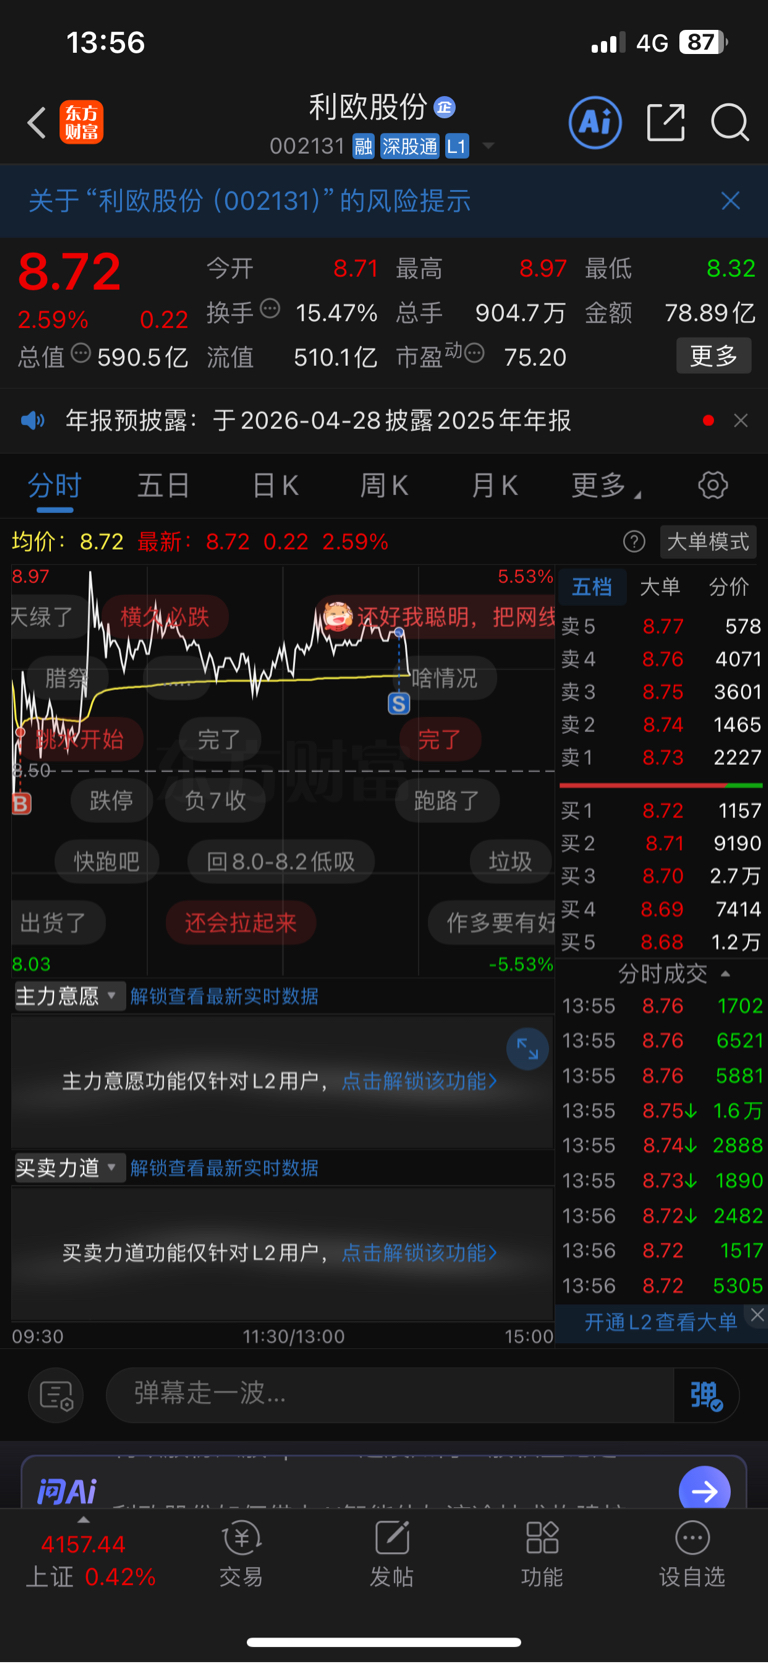Viewport: 768px width, 1663px height.
Task: Switch to the 五日 chart tab
Action: coord(163,486)
